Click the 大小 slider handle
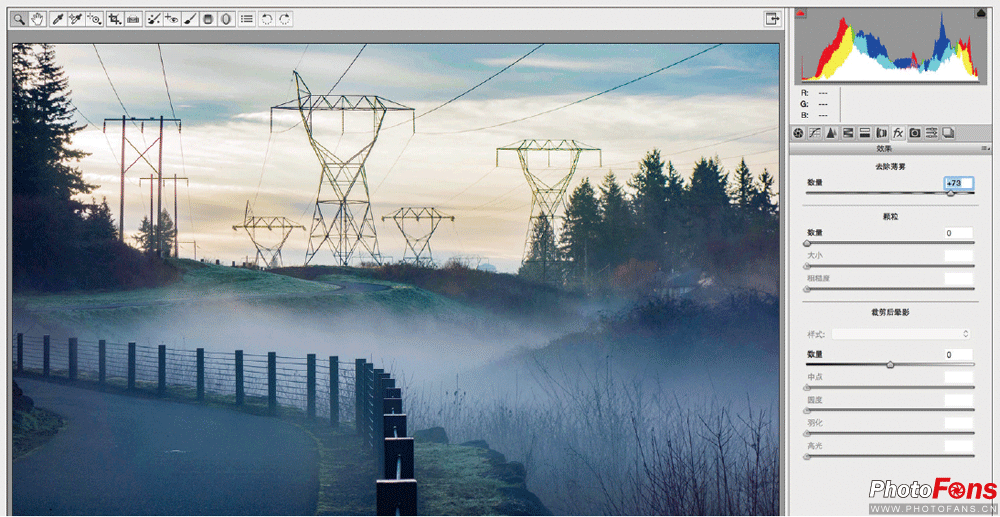Image resolution: width=1000 pixels, height=517 pixels. [807, 266]
